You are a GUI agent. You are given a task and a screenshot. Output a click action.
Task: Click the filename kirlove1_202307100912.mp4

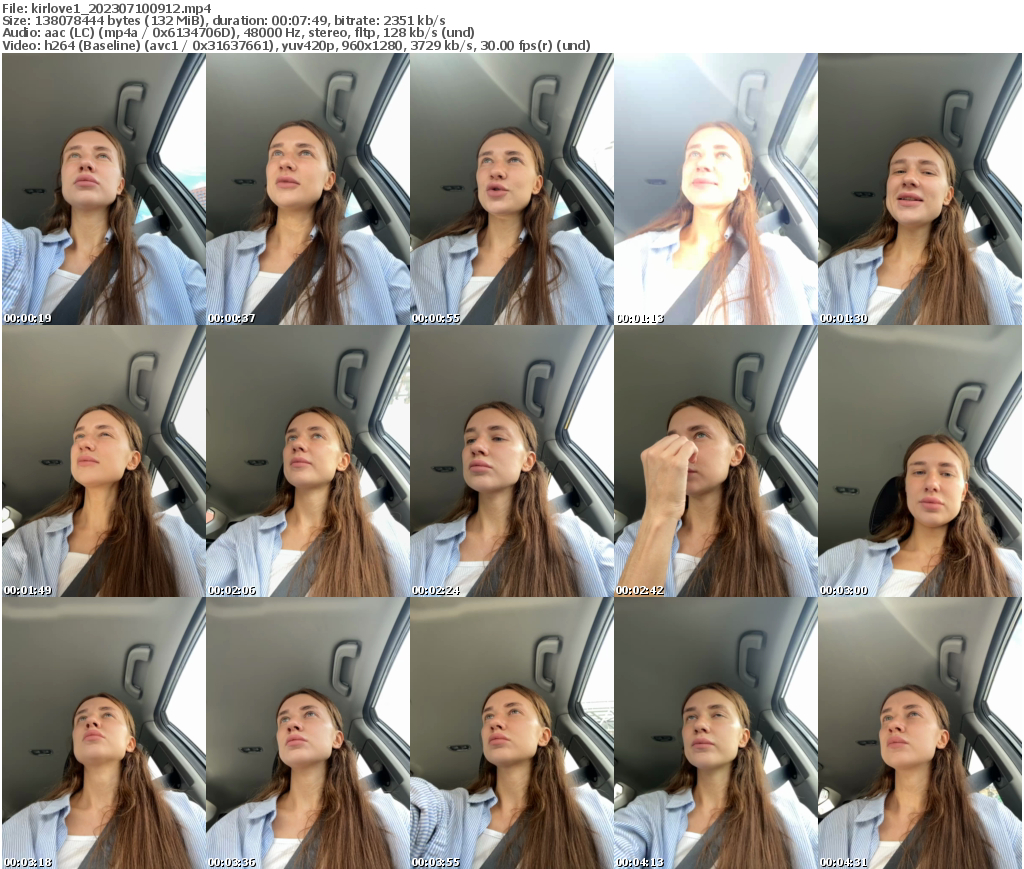click(120, 8)
